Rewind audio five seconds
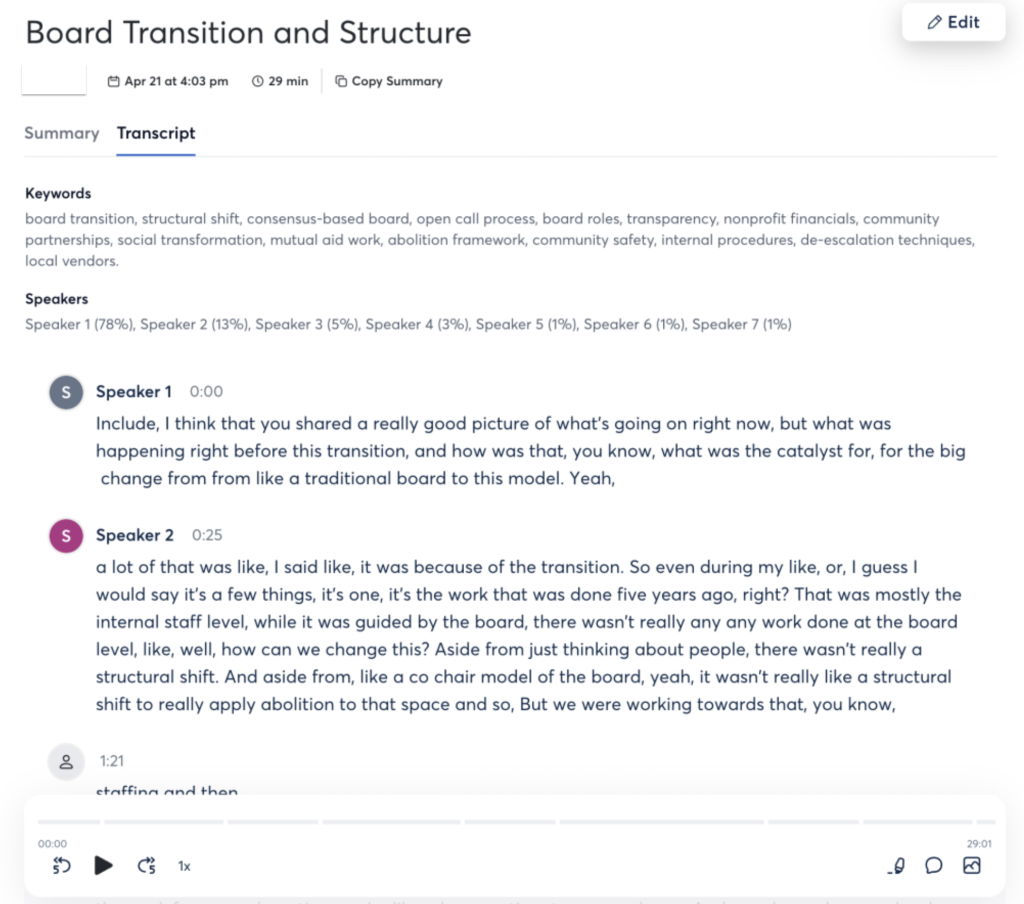Viewport: 1024px width, 904px height. pos(61,865)
